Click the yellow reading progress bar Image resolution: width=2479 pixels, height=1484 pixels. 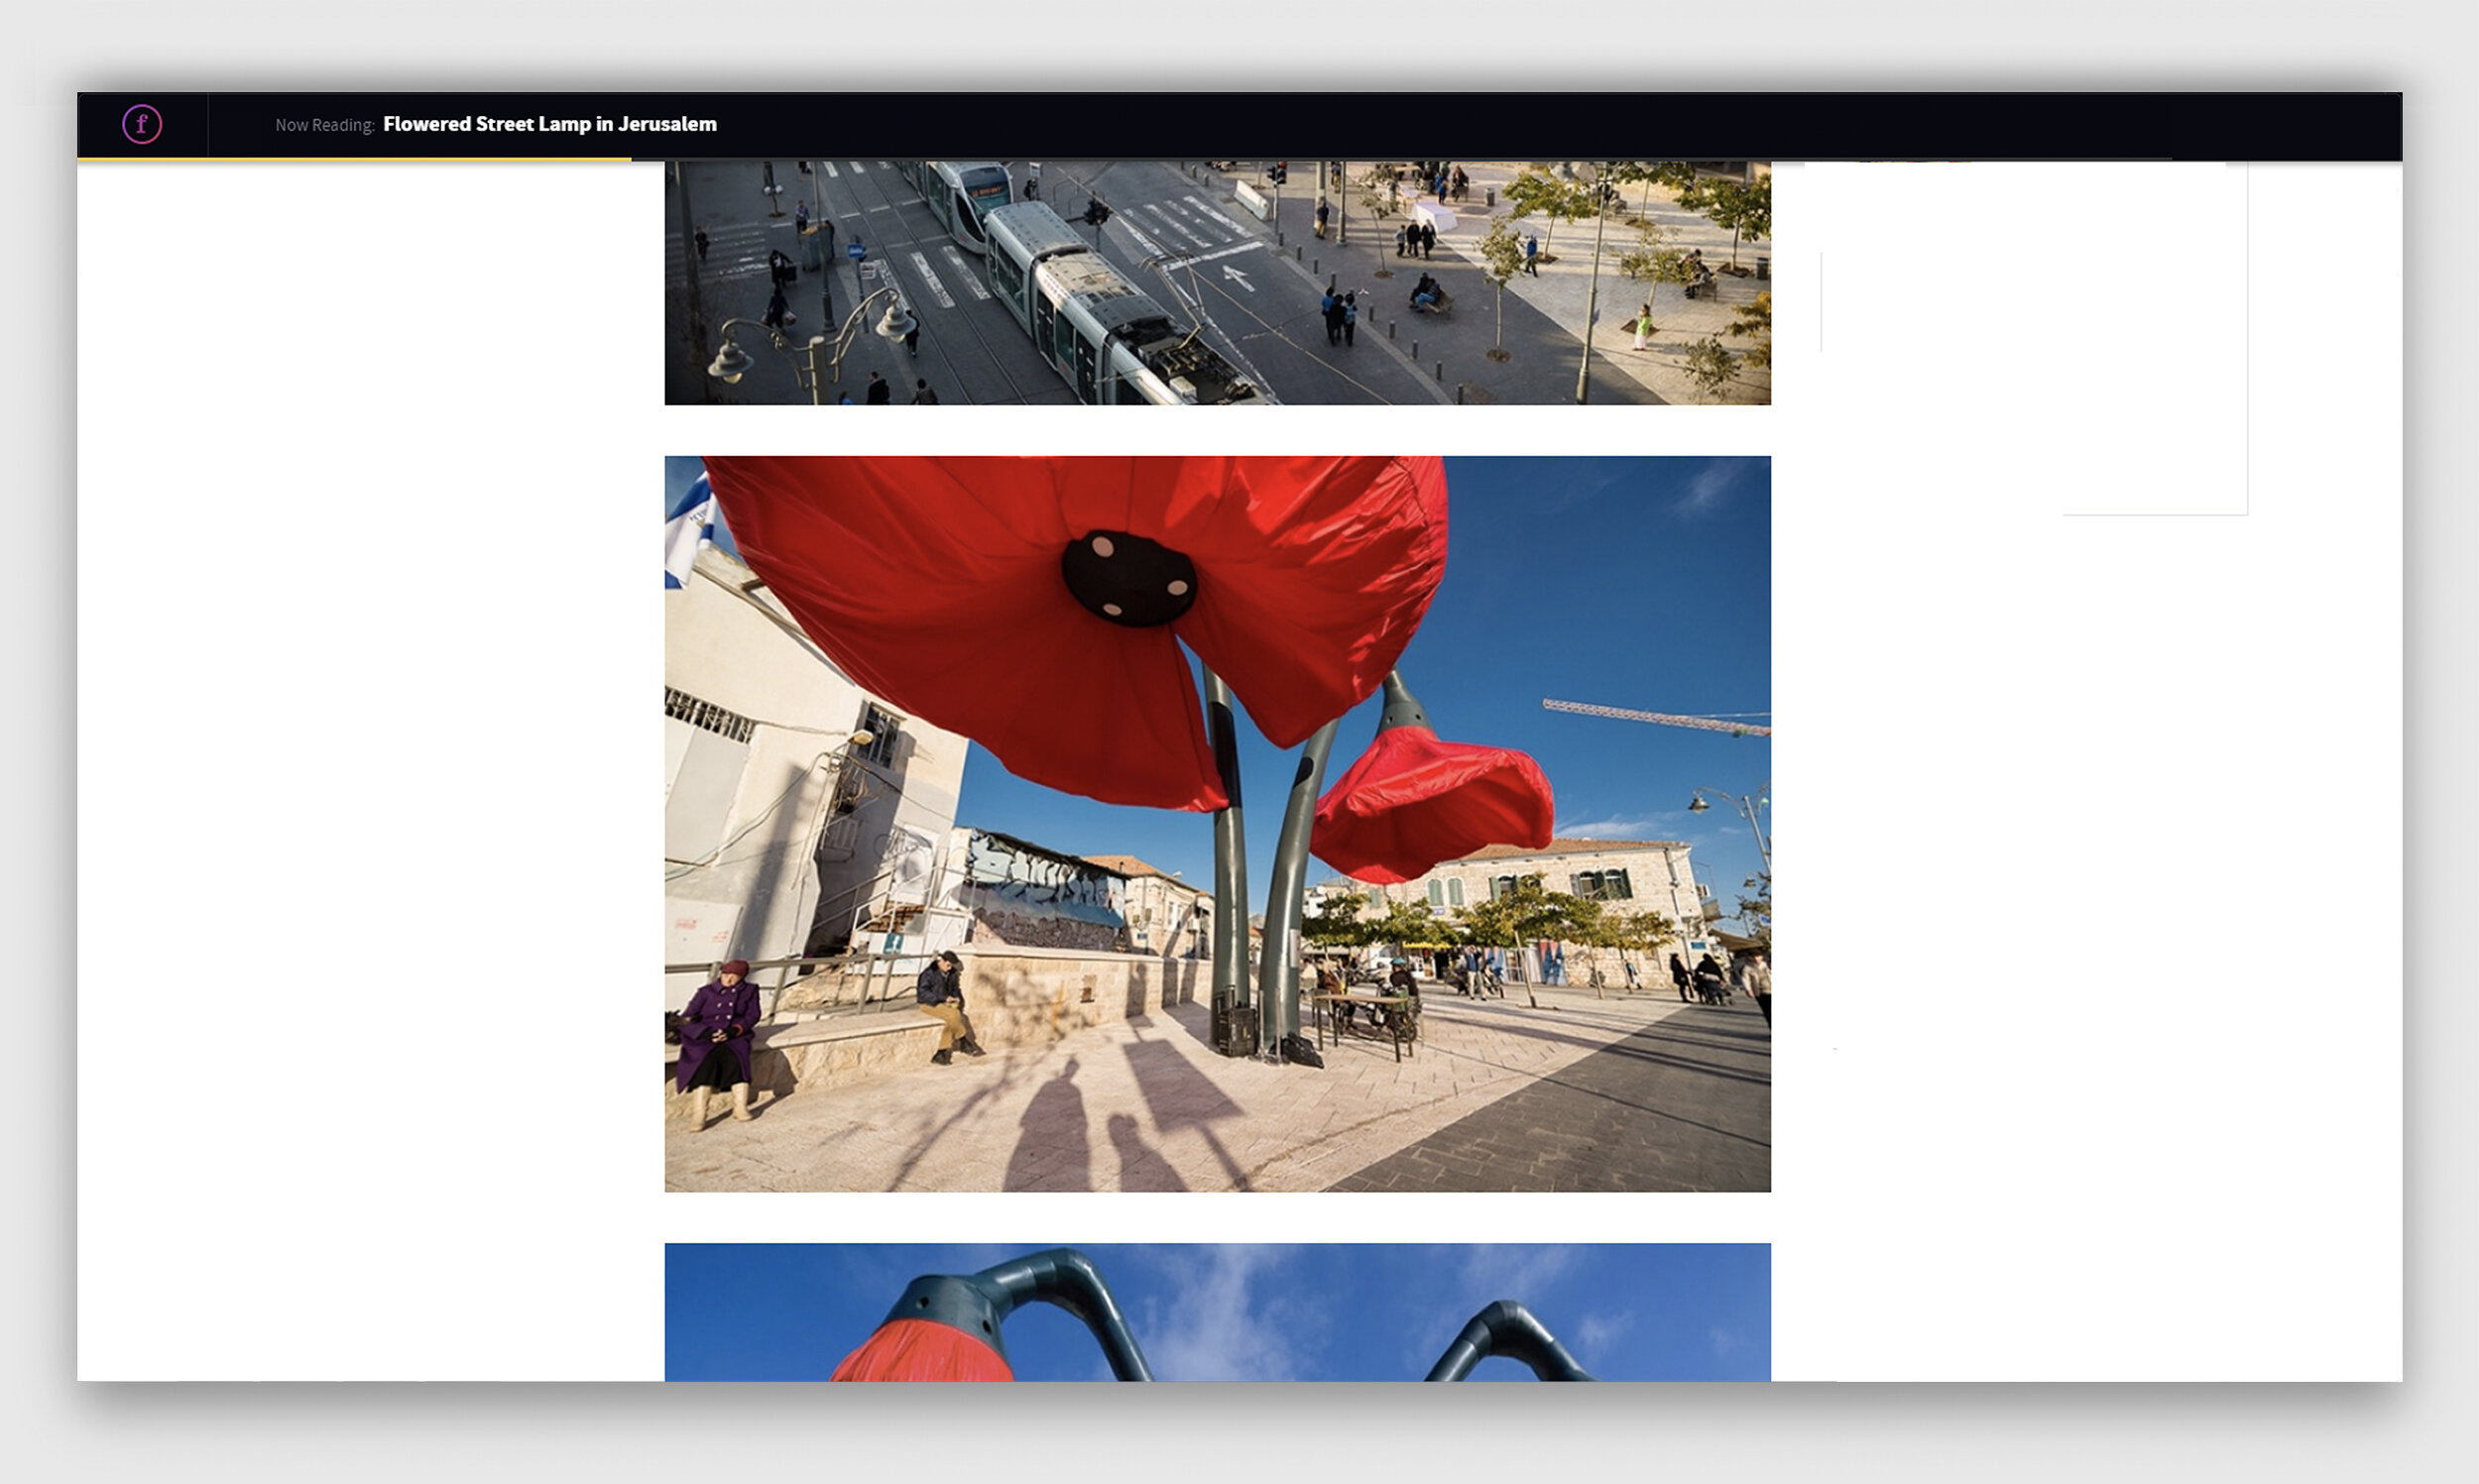click(x=354, y=158)
